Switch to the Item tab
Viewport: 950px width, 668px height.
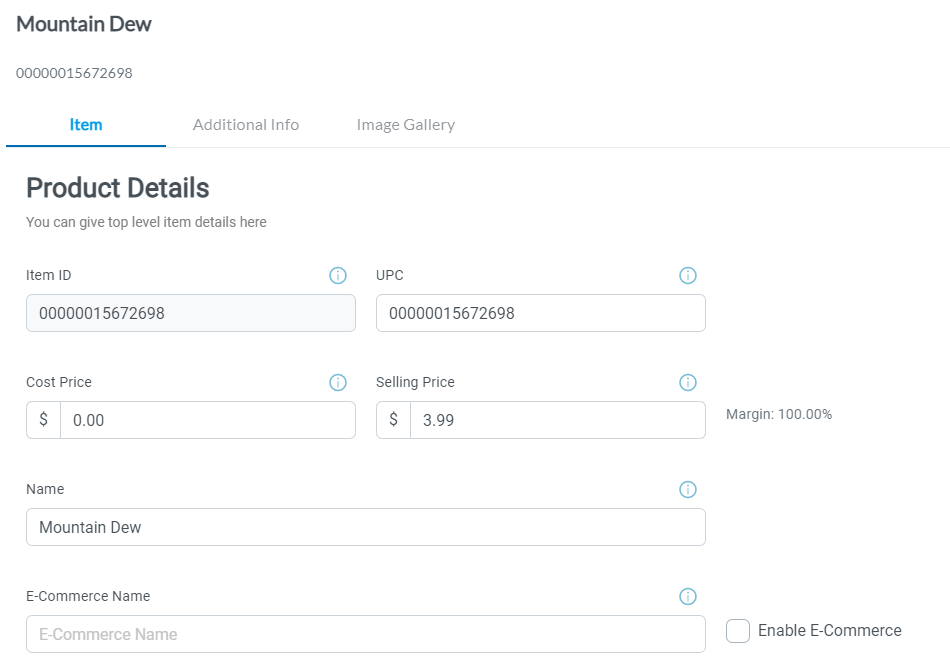(86, 125)
